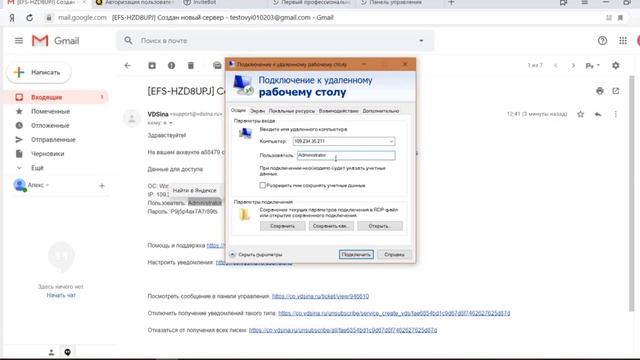This screenshot has height=360, width=640.
Task: Click the Пользователь input field
Action: coord(346,156)
